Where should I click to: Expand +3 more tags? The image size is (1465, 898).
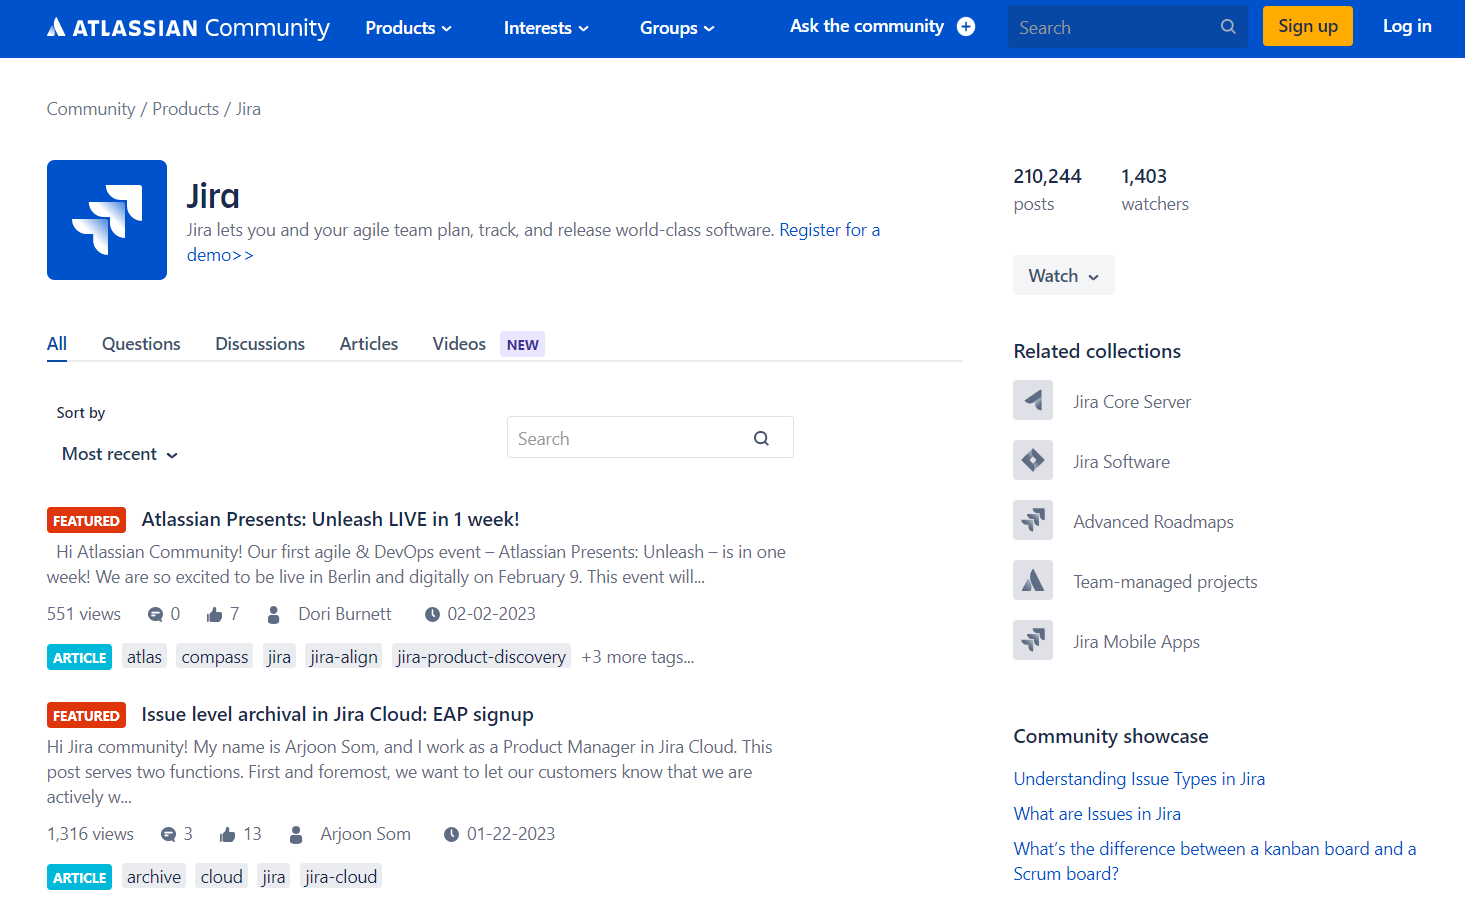(x=638, y=657)
